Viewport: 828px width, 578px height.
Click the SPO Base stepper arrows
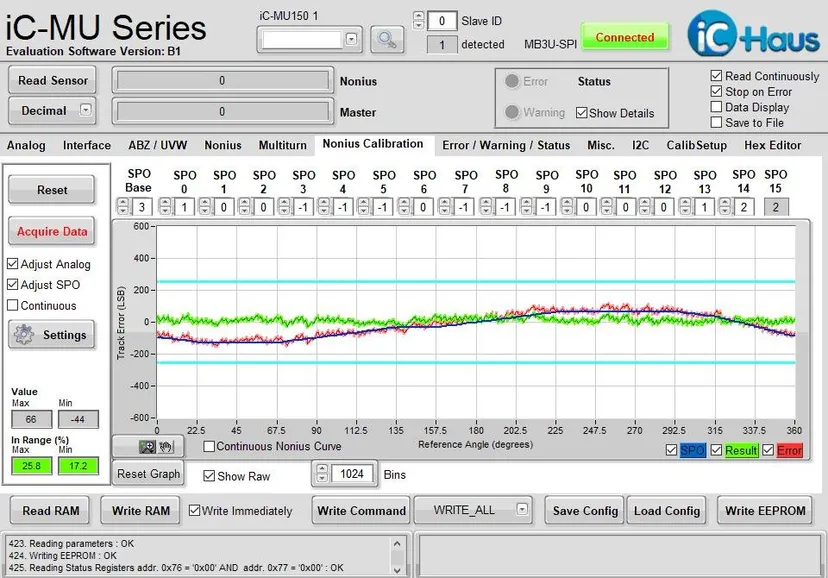123,206
